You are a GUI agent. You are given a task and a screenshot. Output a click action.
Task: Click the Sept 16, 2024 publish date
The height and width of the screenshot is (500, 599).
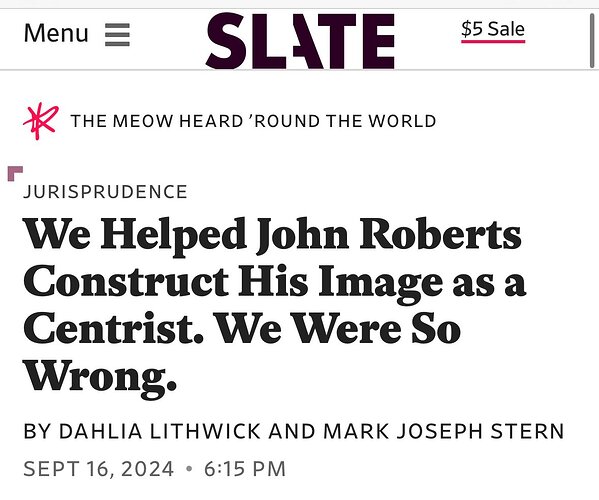99,469
